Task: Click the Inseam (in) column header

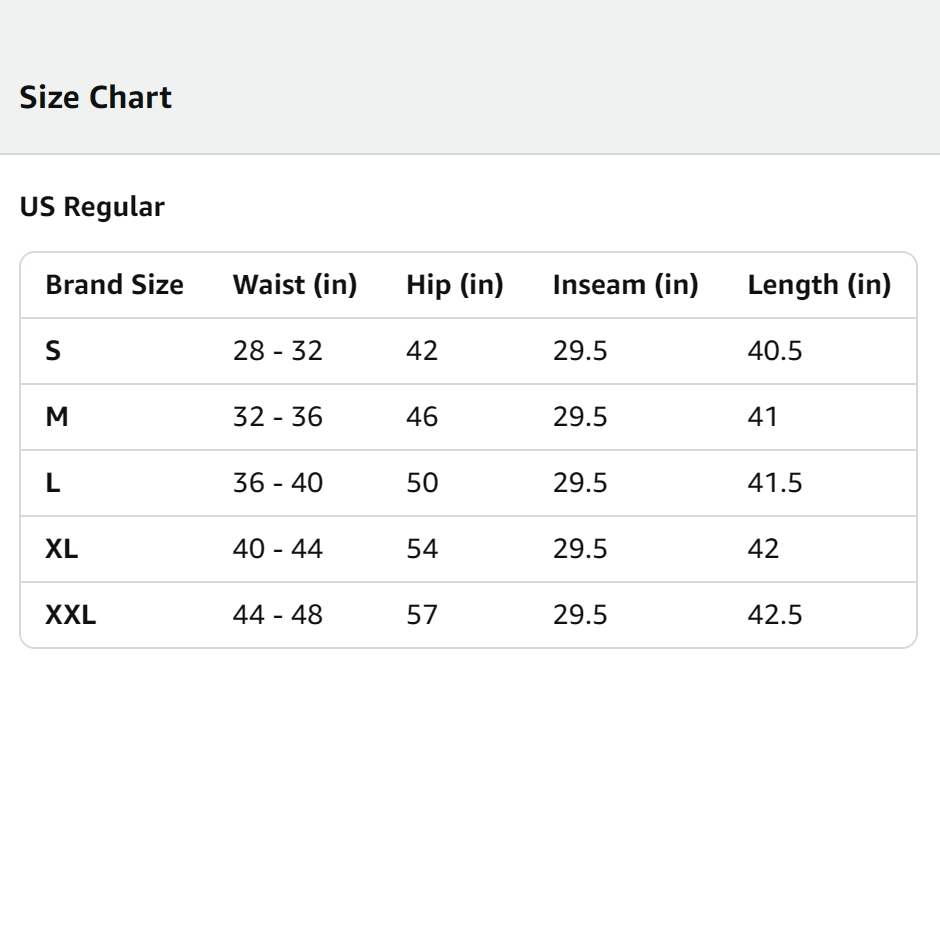Action: [625, 285]
